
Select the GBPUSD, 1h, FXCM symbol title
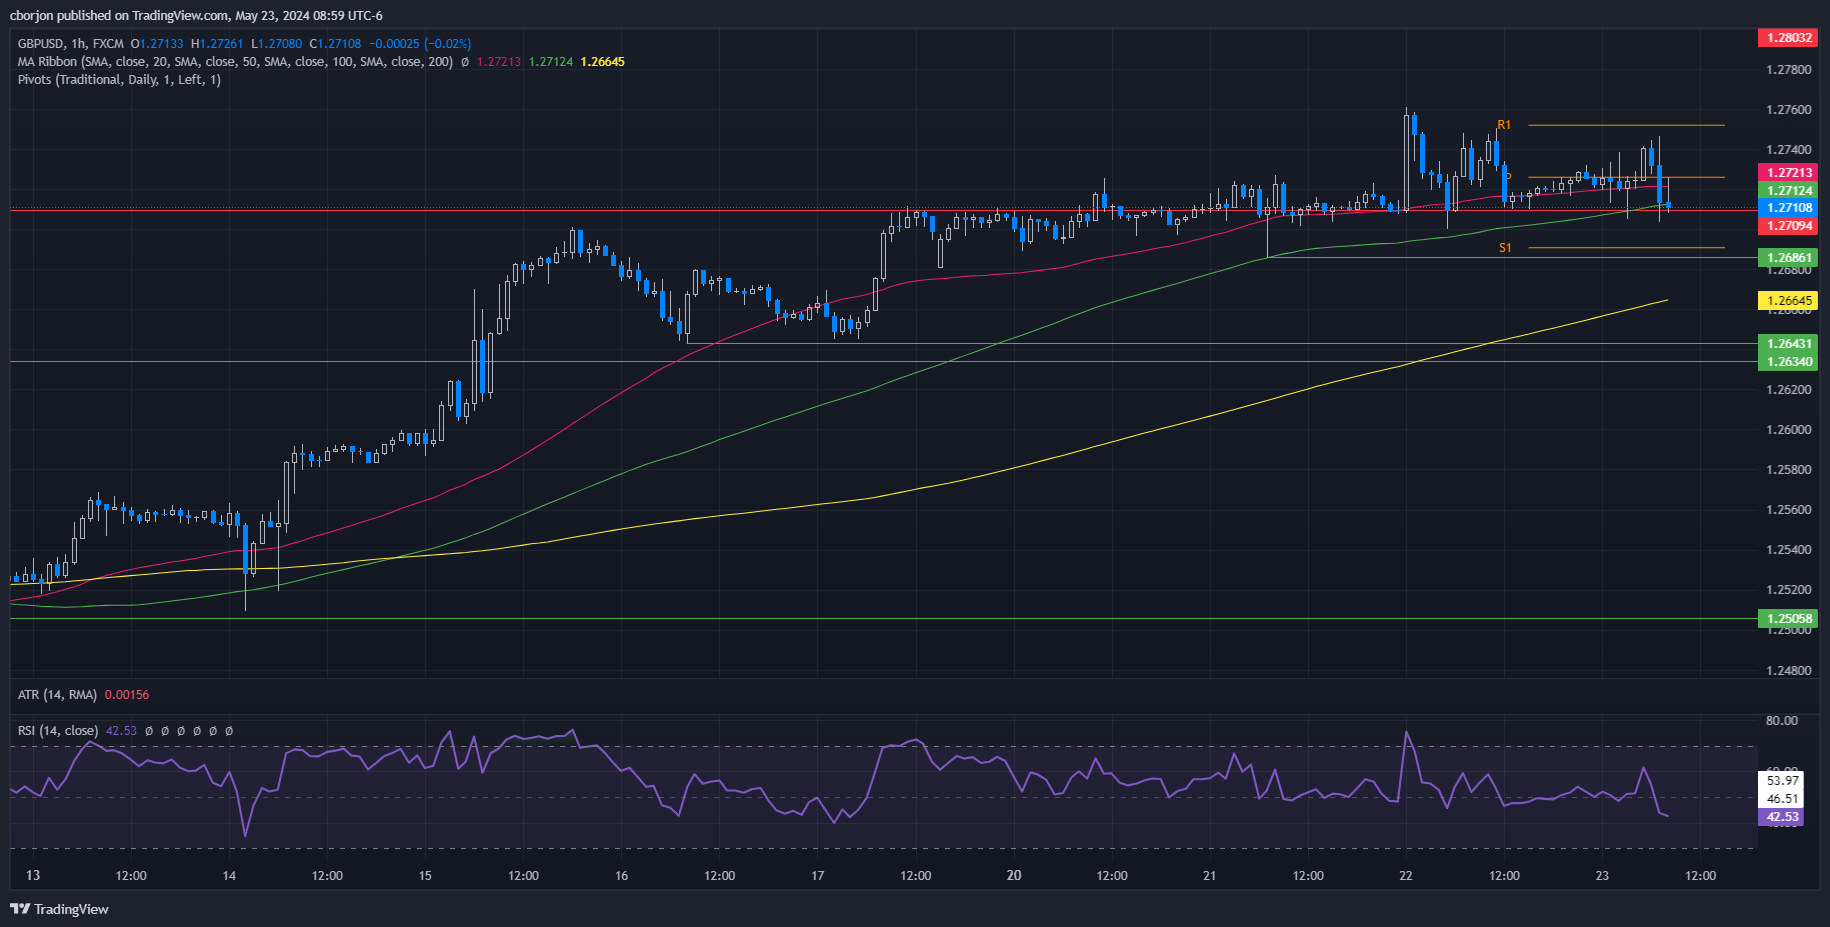[x=71, y=44]
